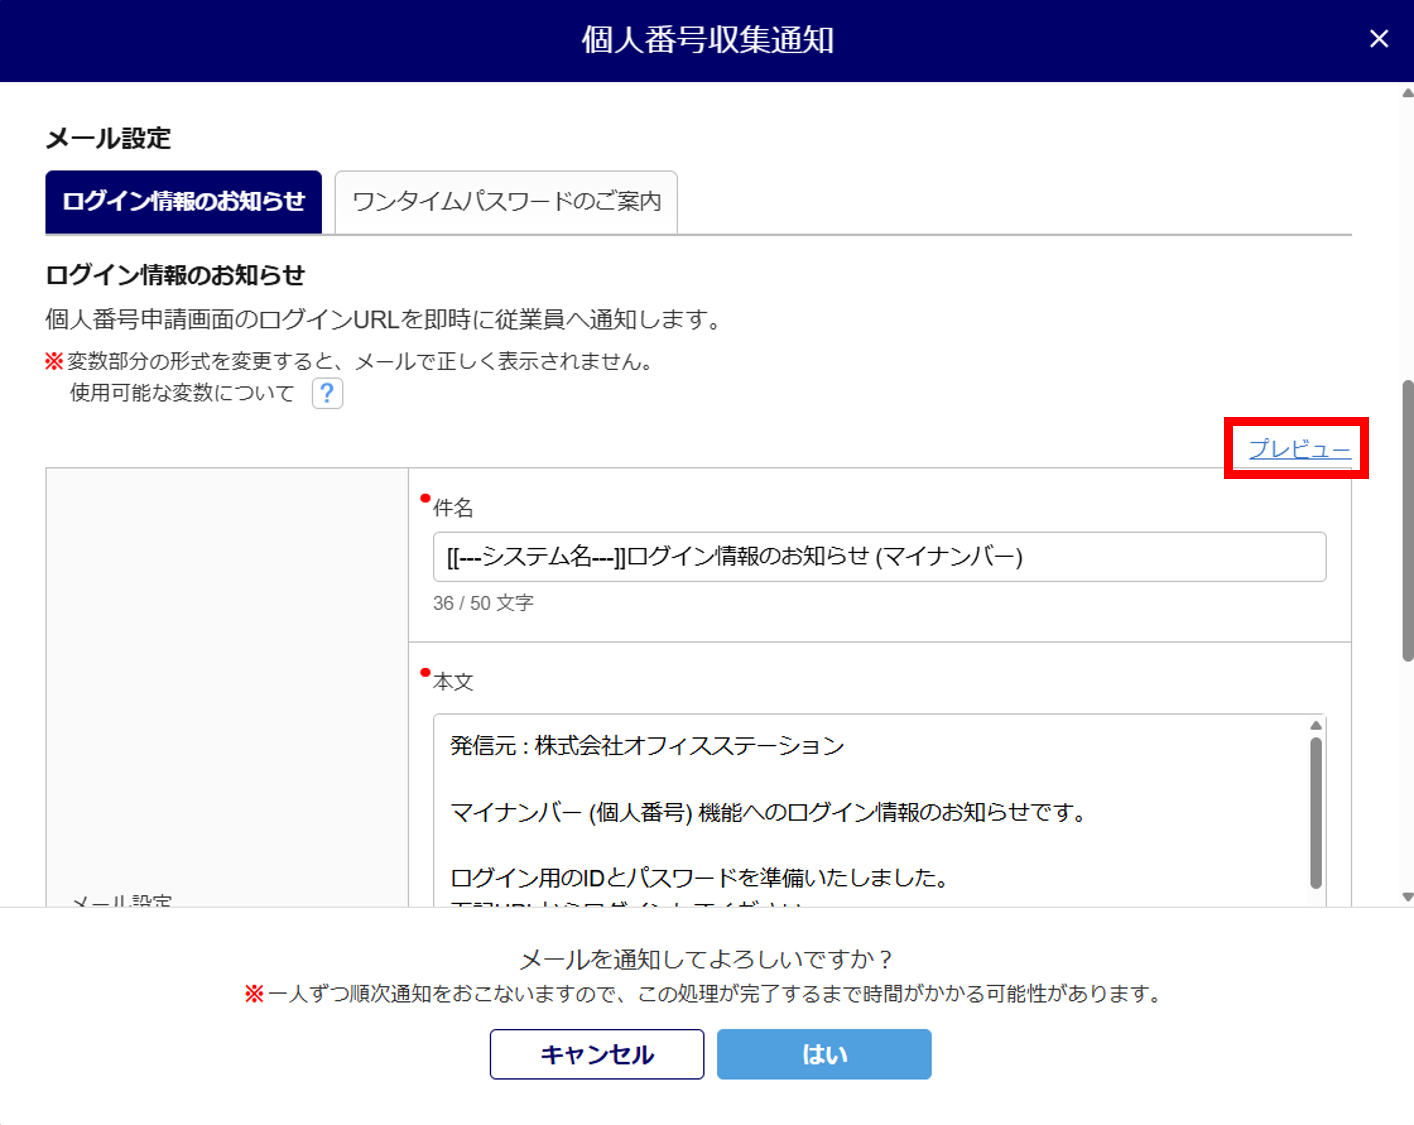
Task: Open the プレビュー link
Action: click(1299, 449)
